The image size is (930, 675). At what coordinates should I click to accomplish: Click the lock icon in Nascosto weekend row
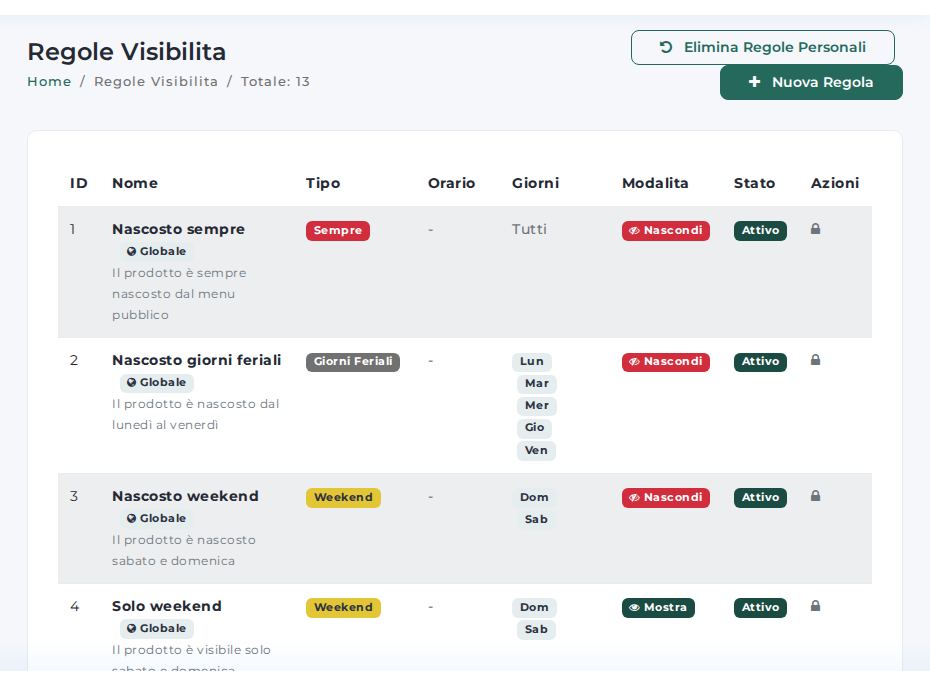[816, 496]
